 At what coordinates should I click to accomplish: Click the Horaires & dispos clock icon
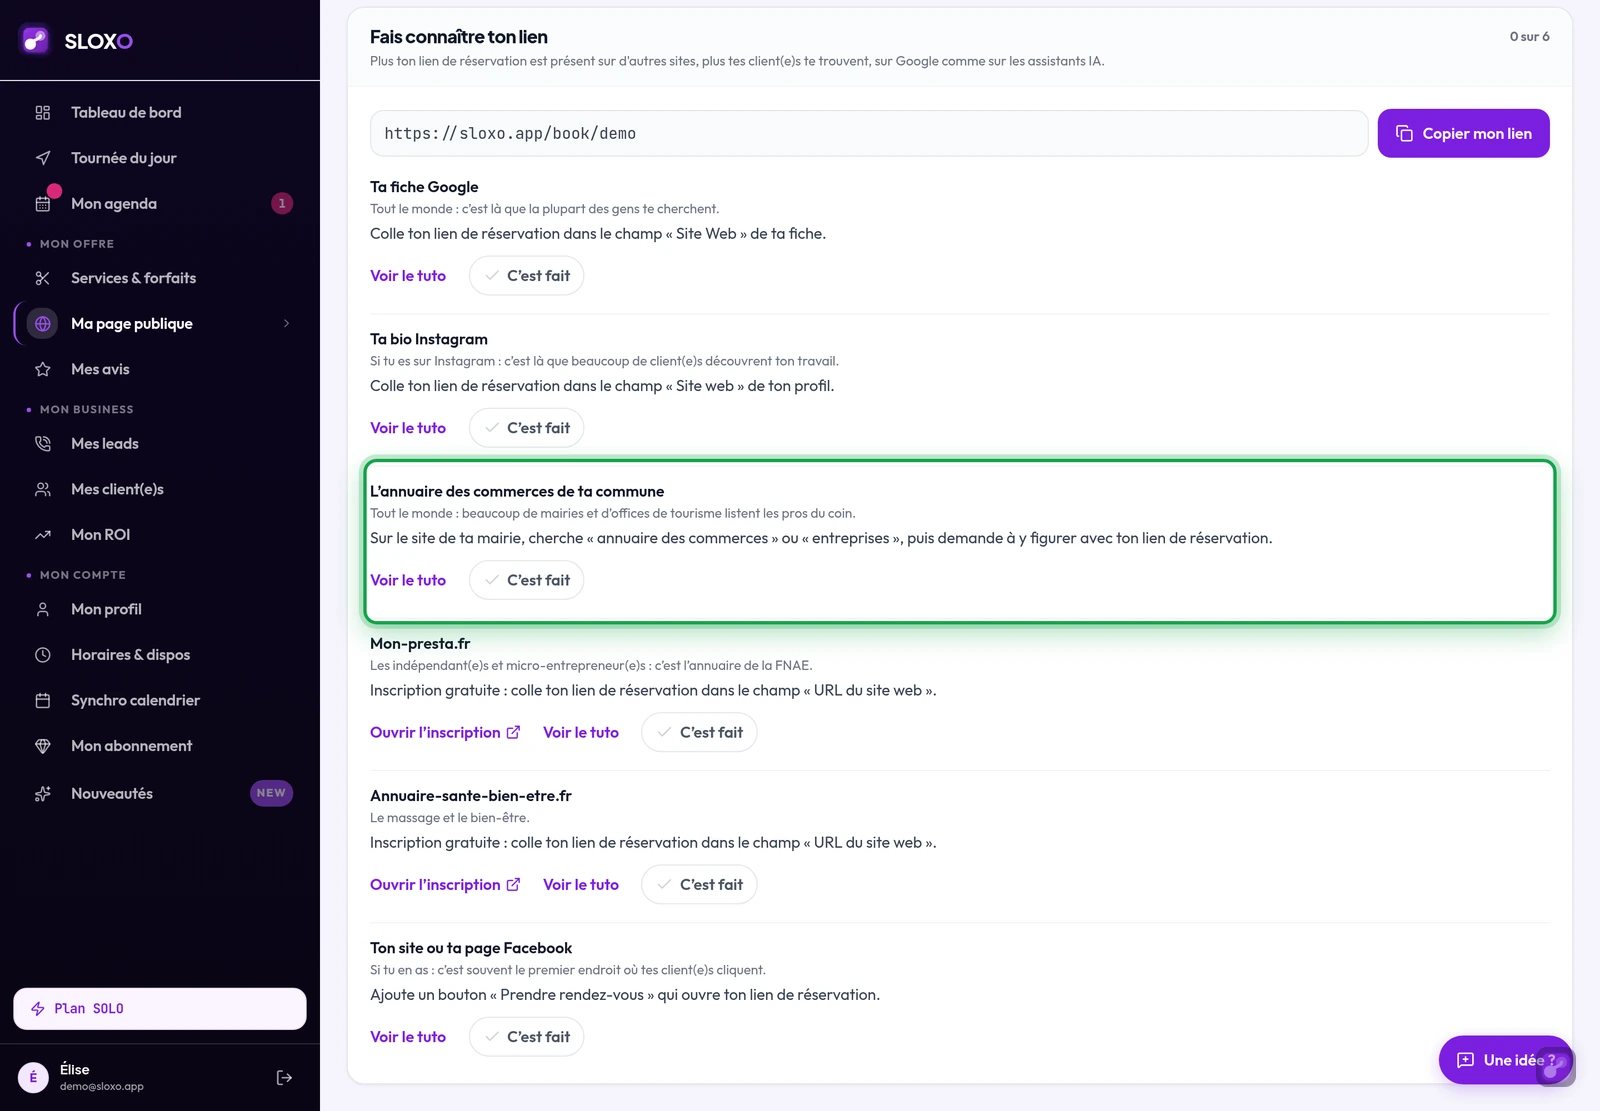tap(43, 655)
